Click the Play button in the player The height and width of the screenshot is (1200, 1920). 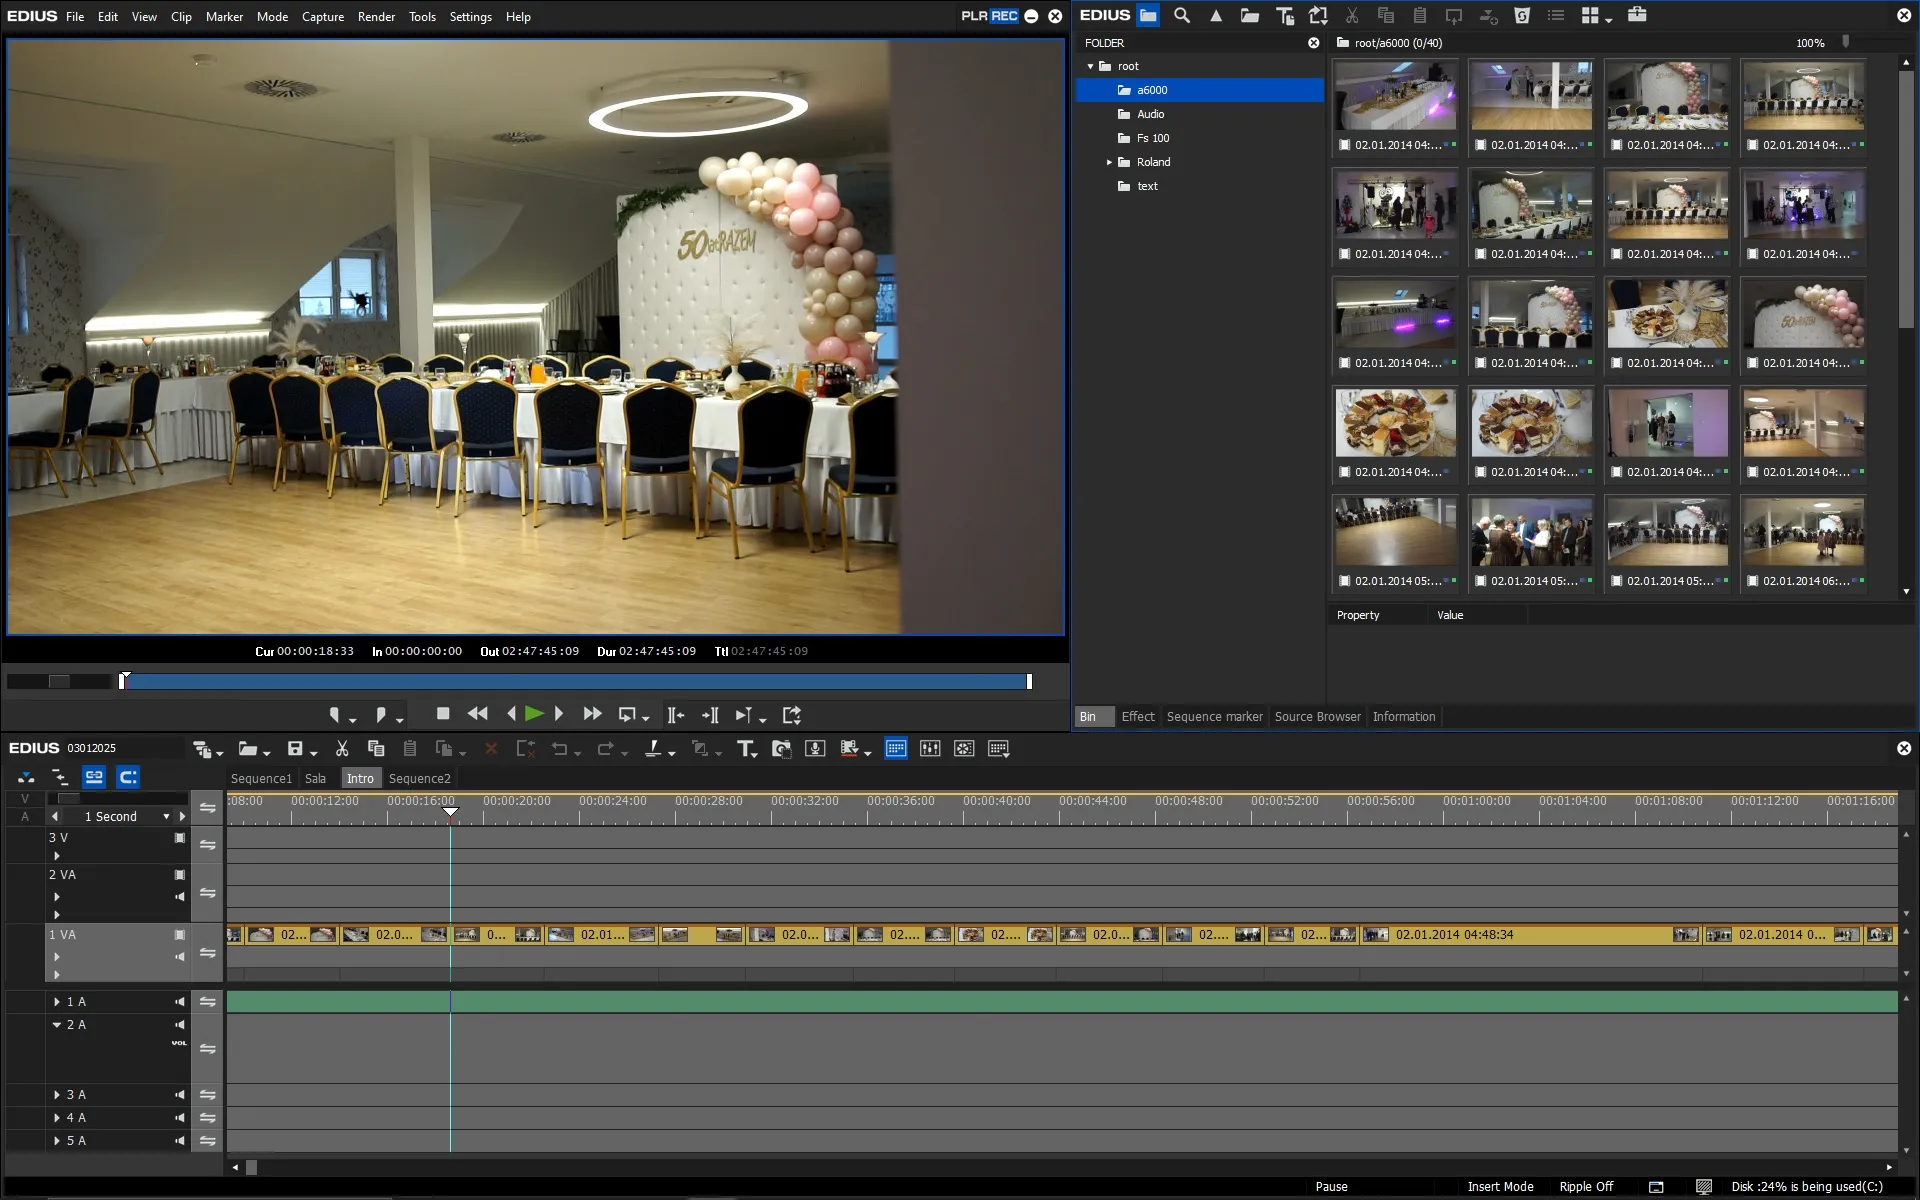pyautogui.click(x=534, y=714)
